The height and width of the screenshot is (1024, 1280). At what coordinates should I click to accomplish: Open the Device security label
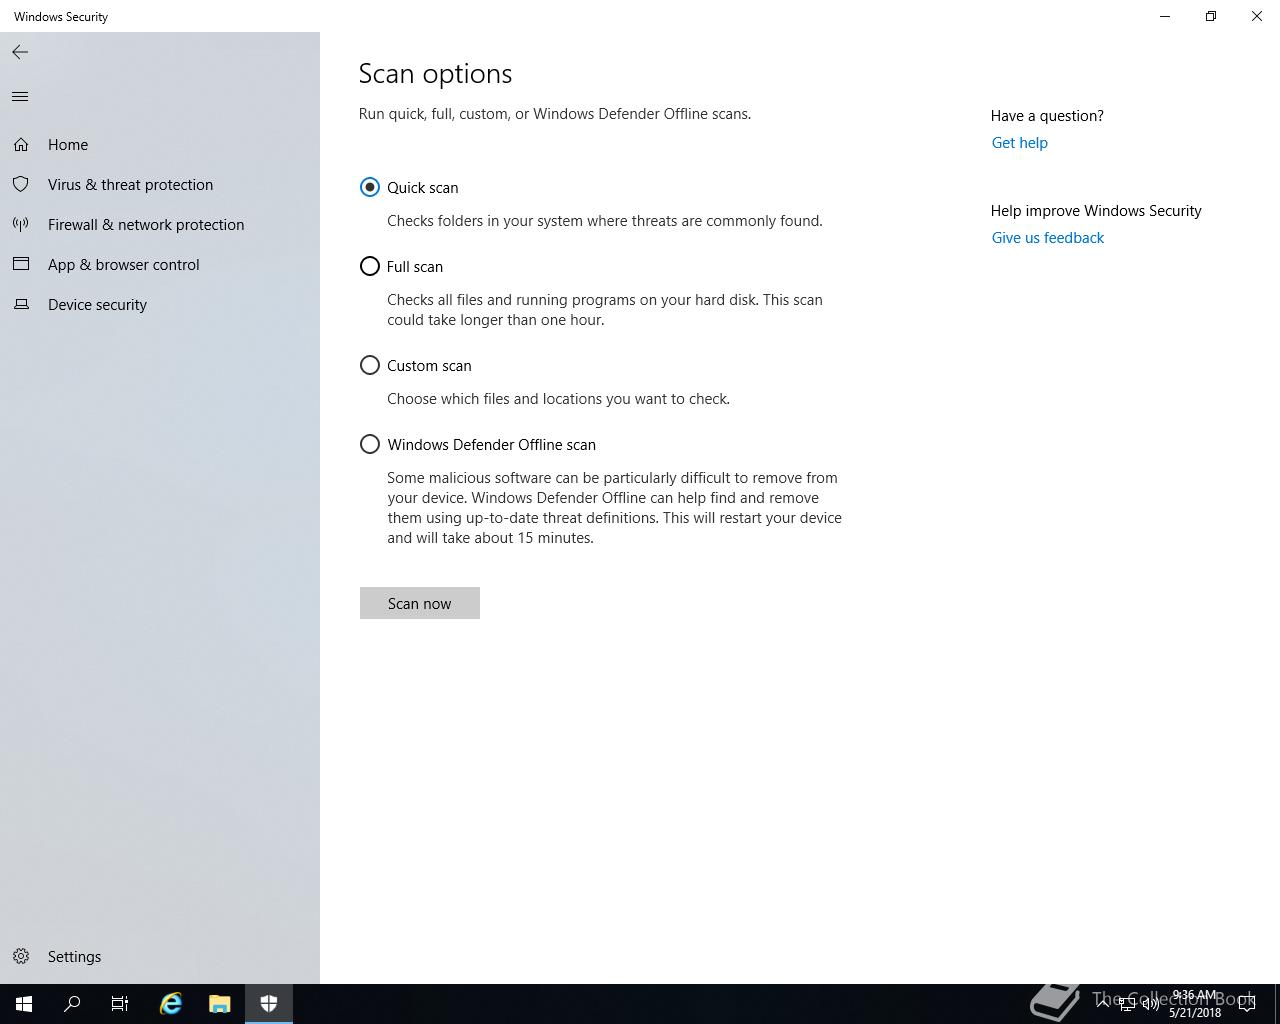pyautogui.click(x=97, y=304)
